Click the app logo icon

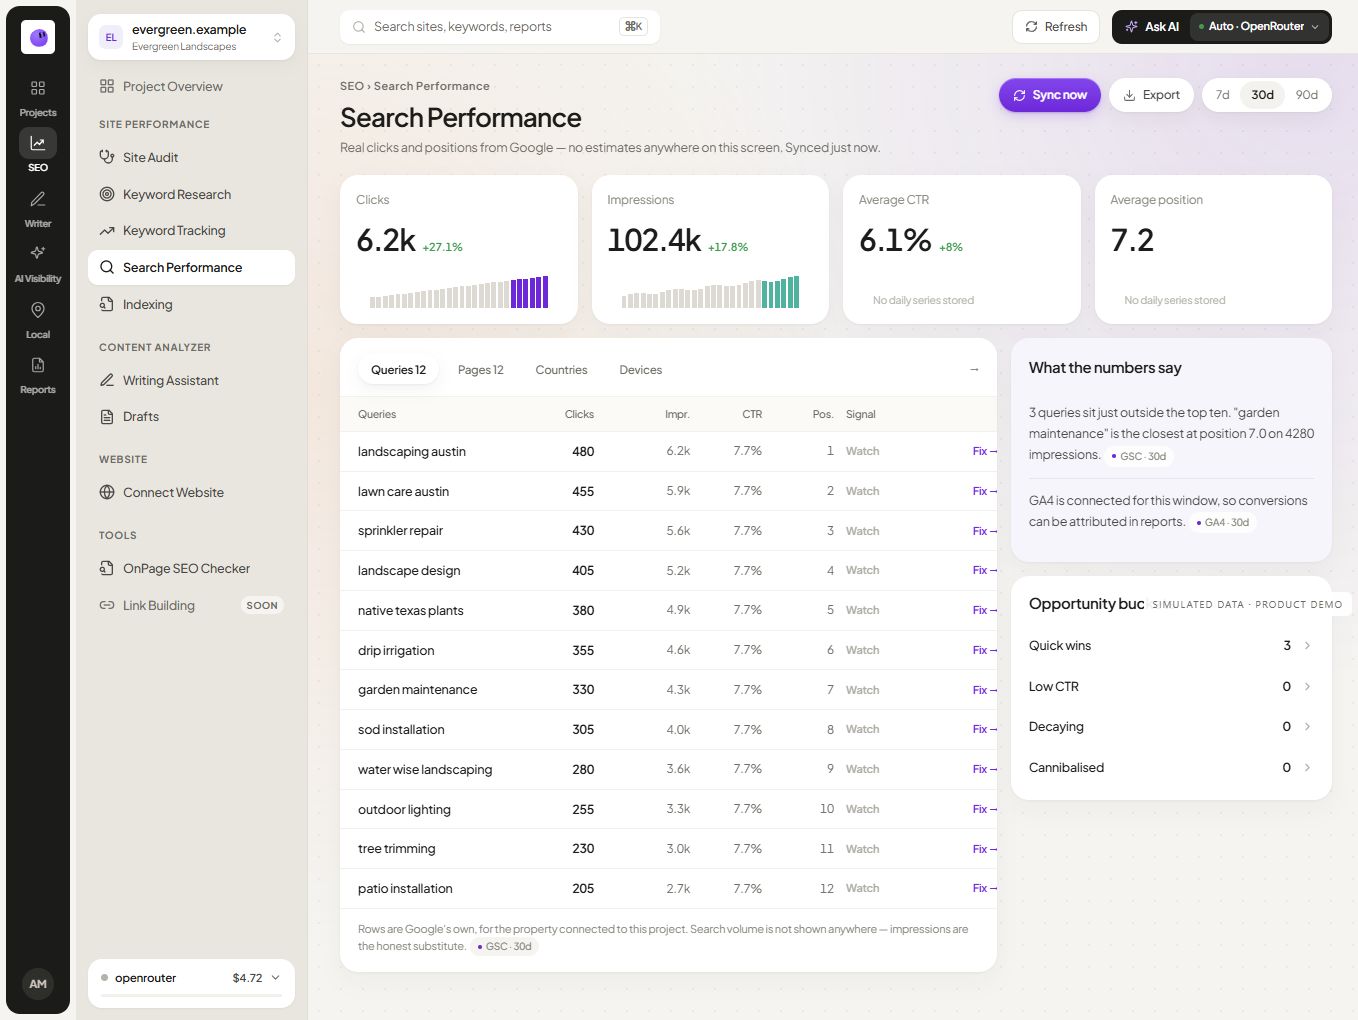coord(38,37)
